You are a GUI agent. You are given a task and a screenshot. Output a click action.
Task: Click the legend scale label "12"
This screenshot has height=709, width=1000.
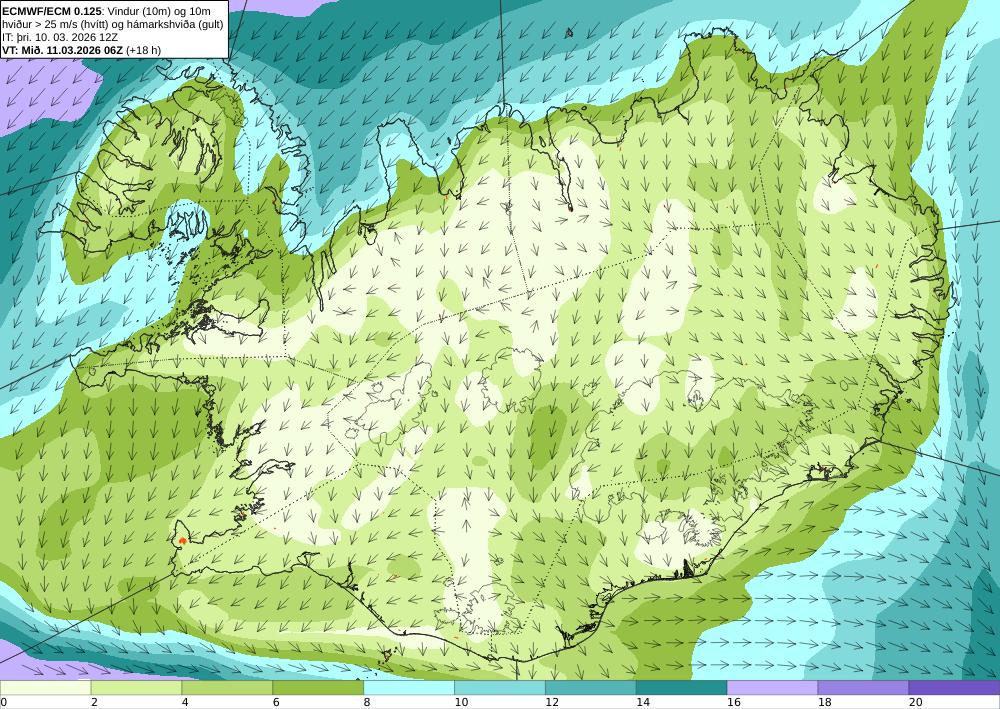click(552, 703)
